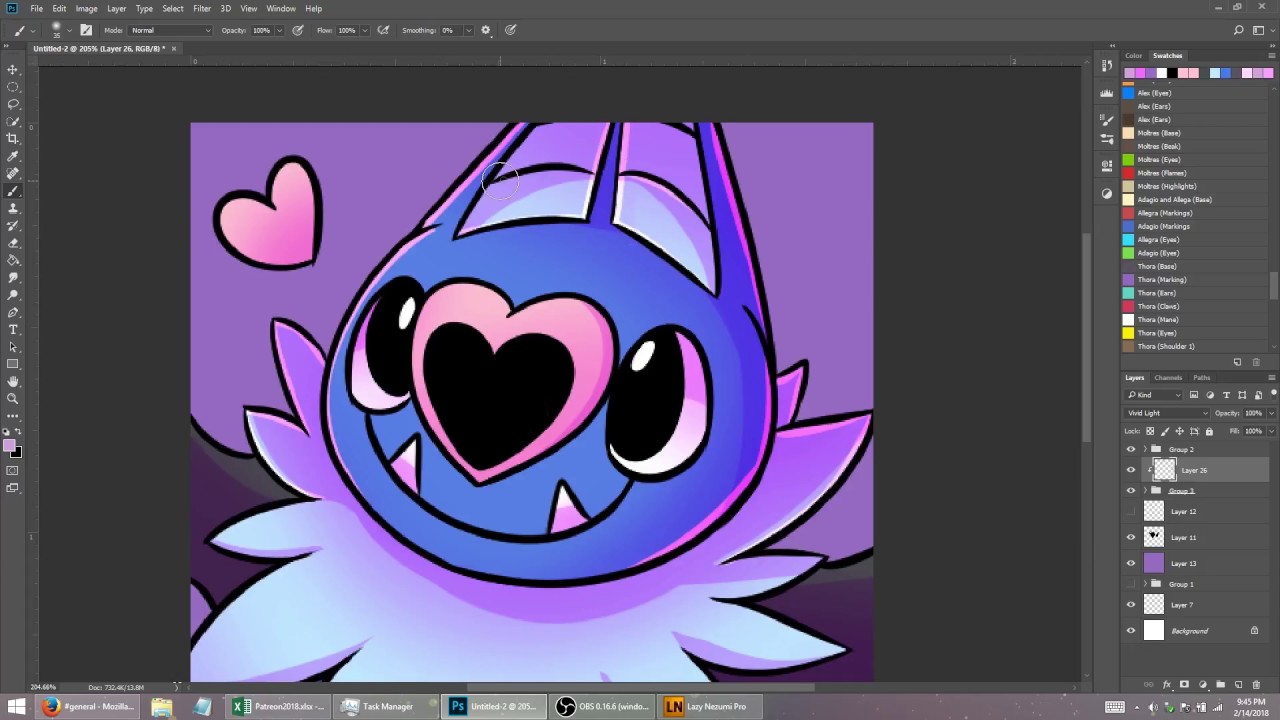1280x720 pixels.
Task: Hide Layer 7
Action: click(x=1131, y=605)
